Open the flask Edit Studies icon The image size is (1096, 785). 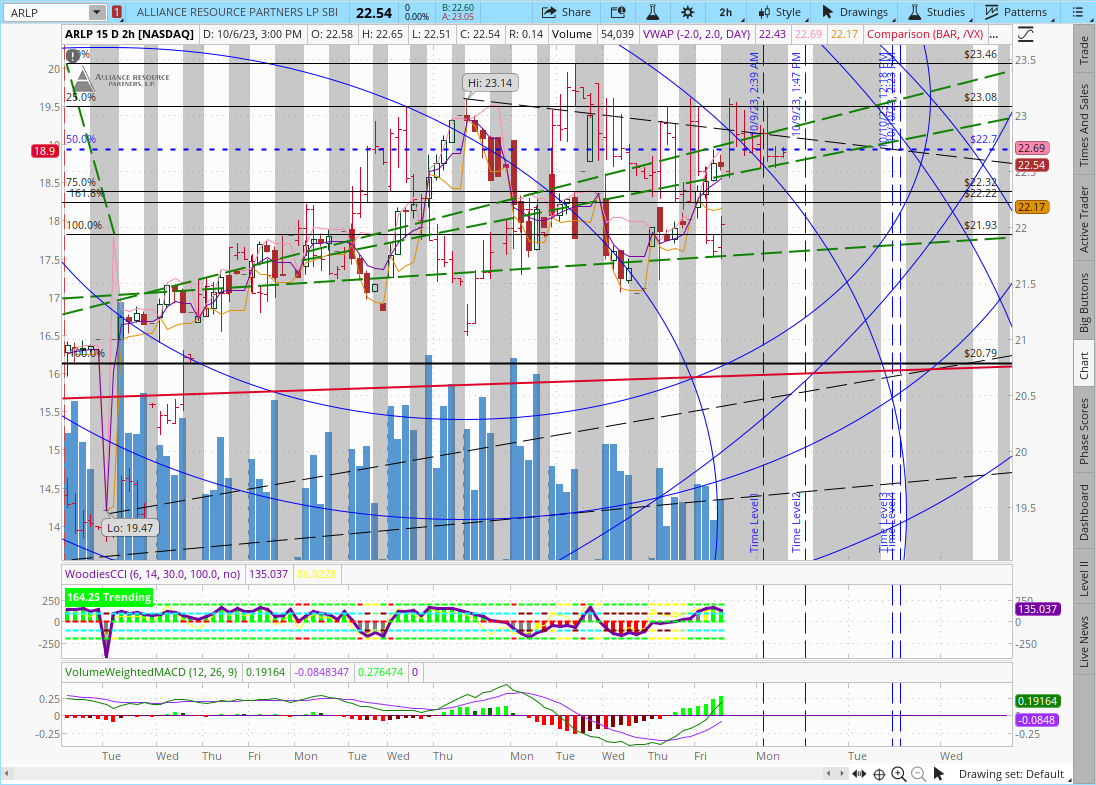tap(653, 13)
